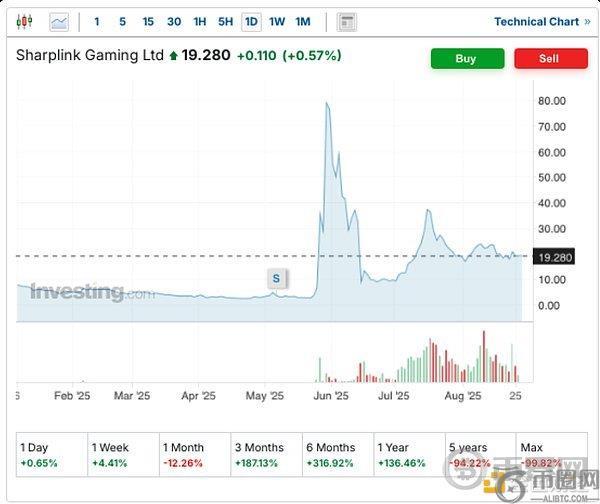Set interval to 5 minutes

click(x=122, y=21)
